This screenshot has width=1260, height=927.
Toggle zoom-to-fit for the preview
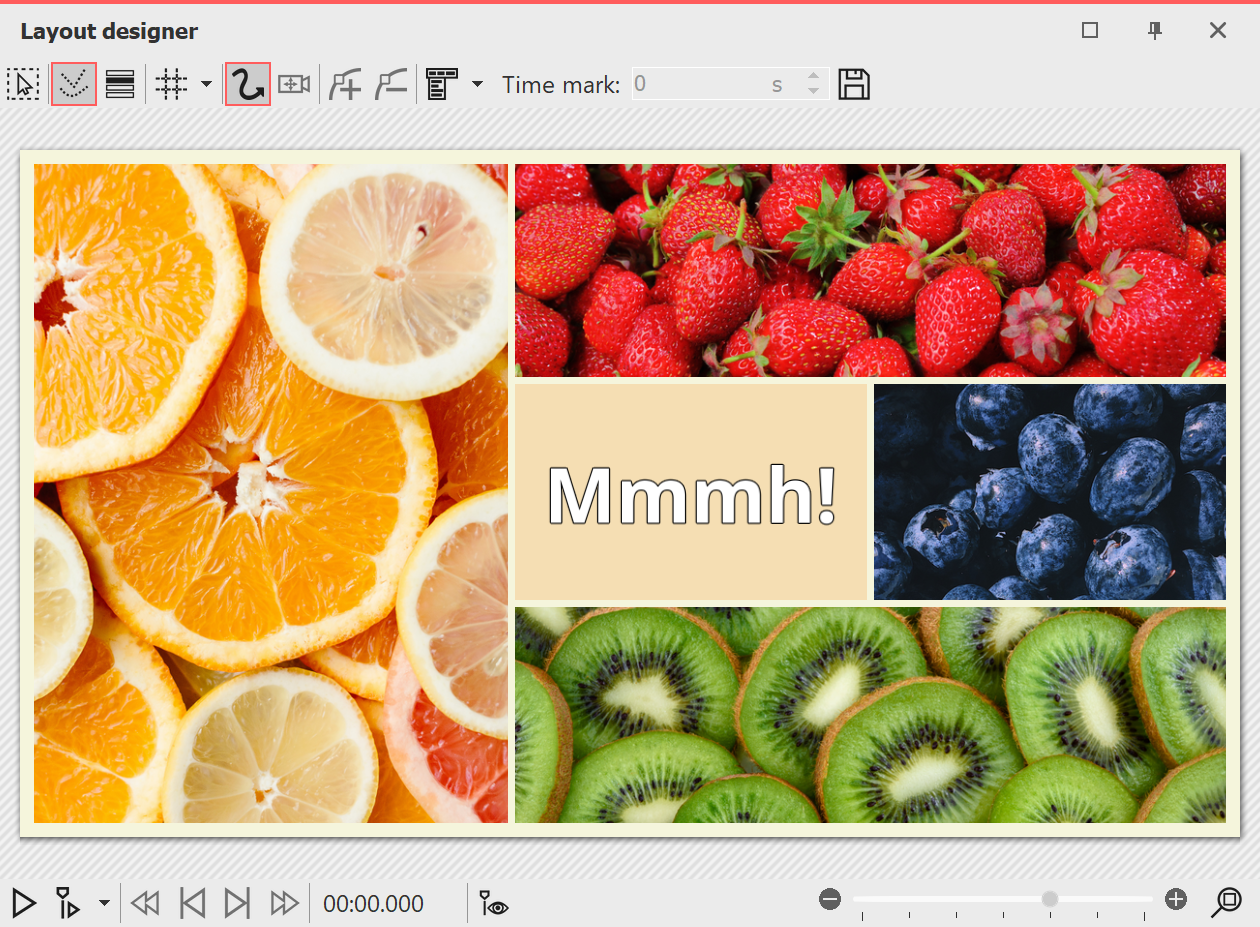1229,902
